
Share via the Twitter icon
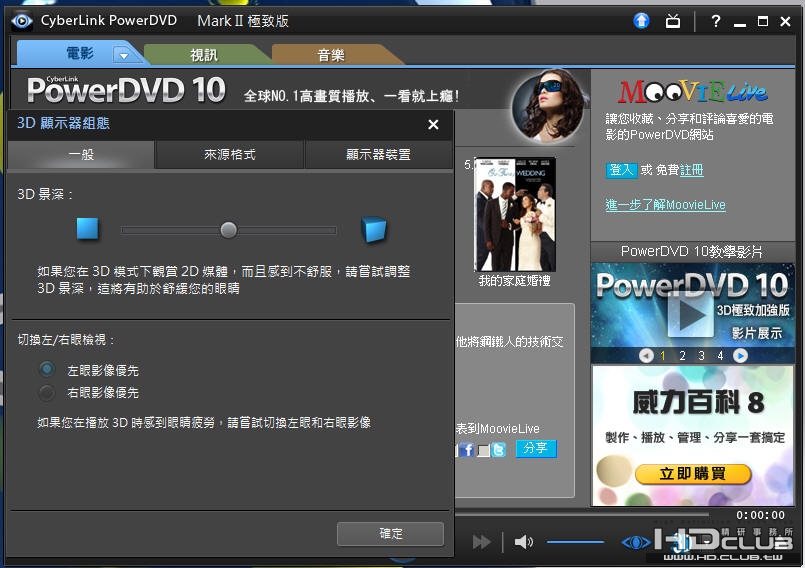coord(499,450)
